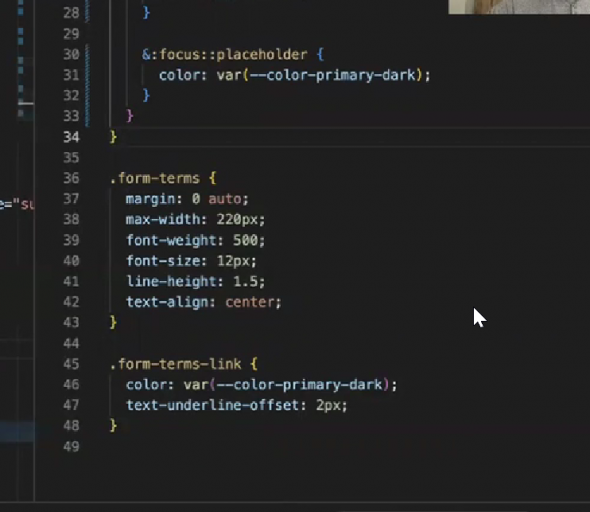Image resolution: width=590 pixels, height=512 pixels.
Task: Place cursor in the &:focus::placeholder selector
Action: click(x=225, y=55)
